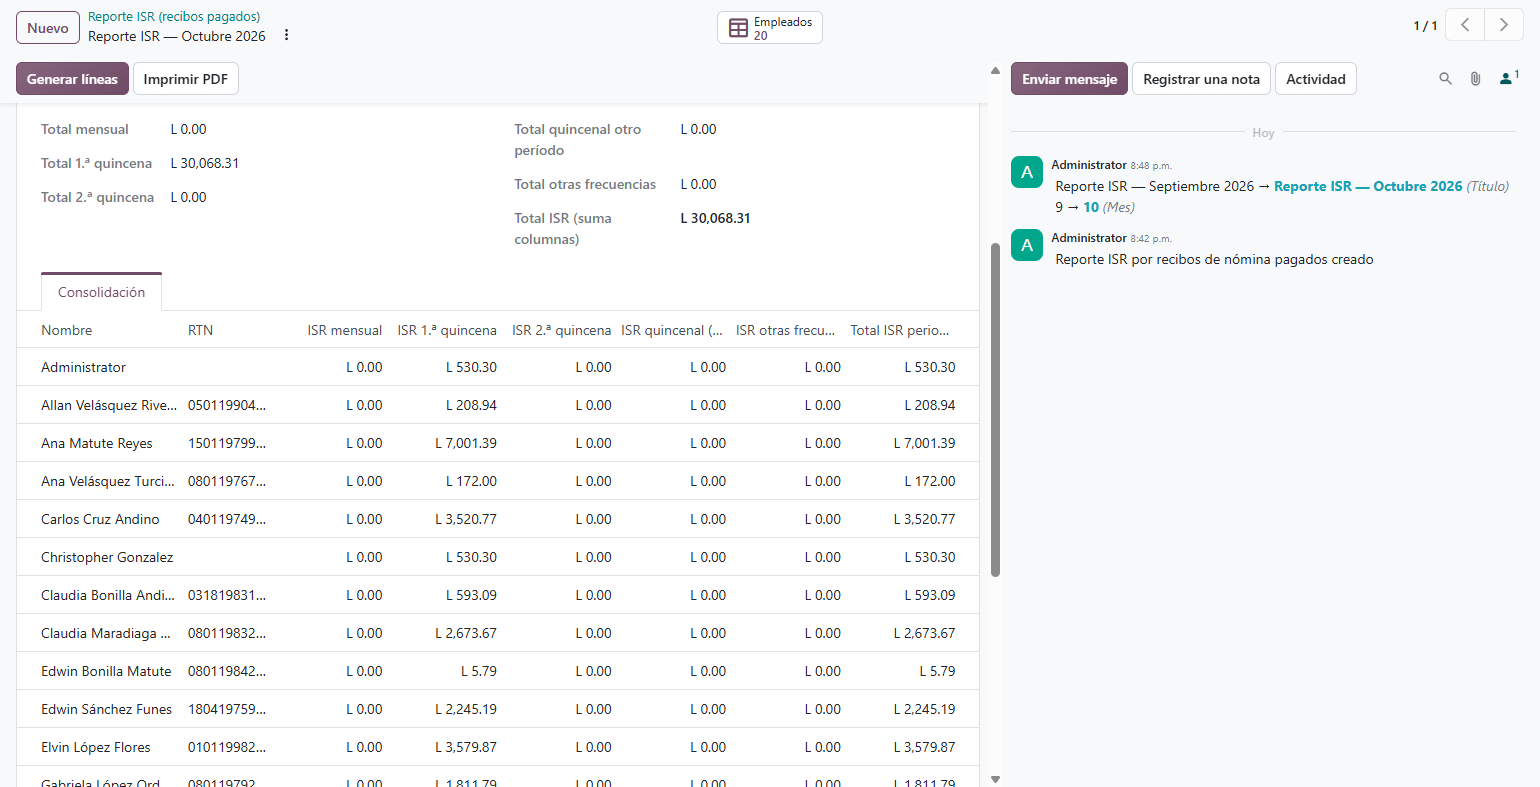The width and height of the screenshot is (1540, 787).
Task: Click the Edwin Sánchez Funes row
Action: (x=498, y=709)
